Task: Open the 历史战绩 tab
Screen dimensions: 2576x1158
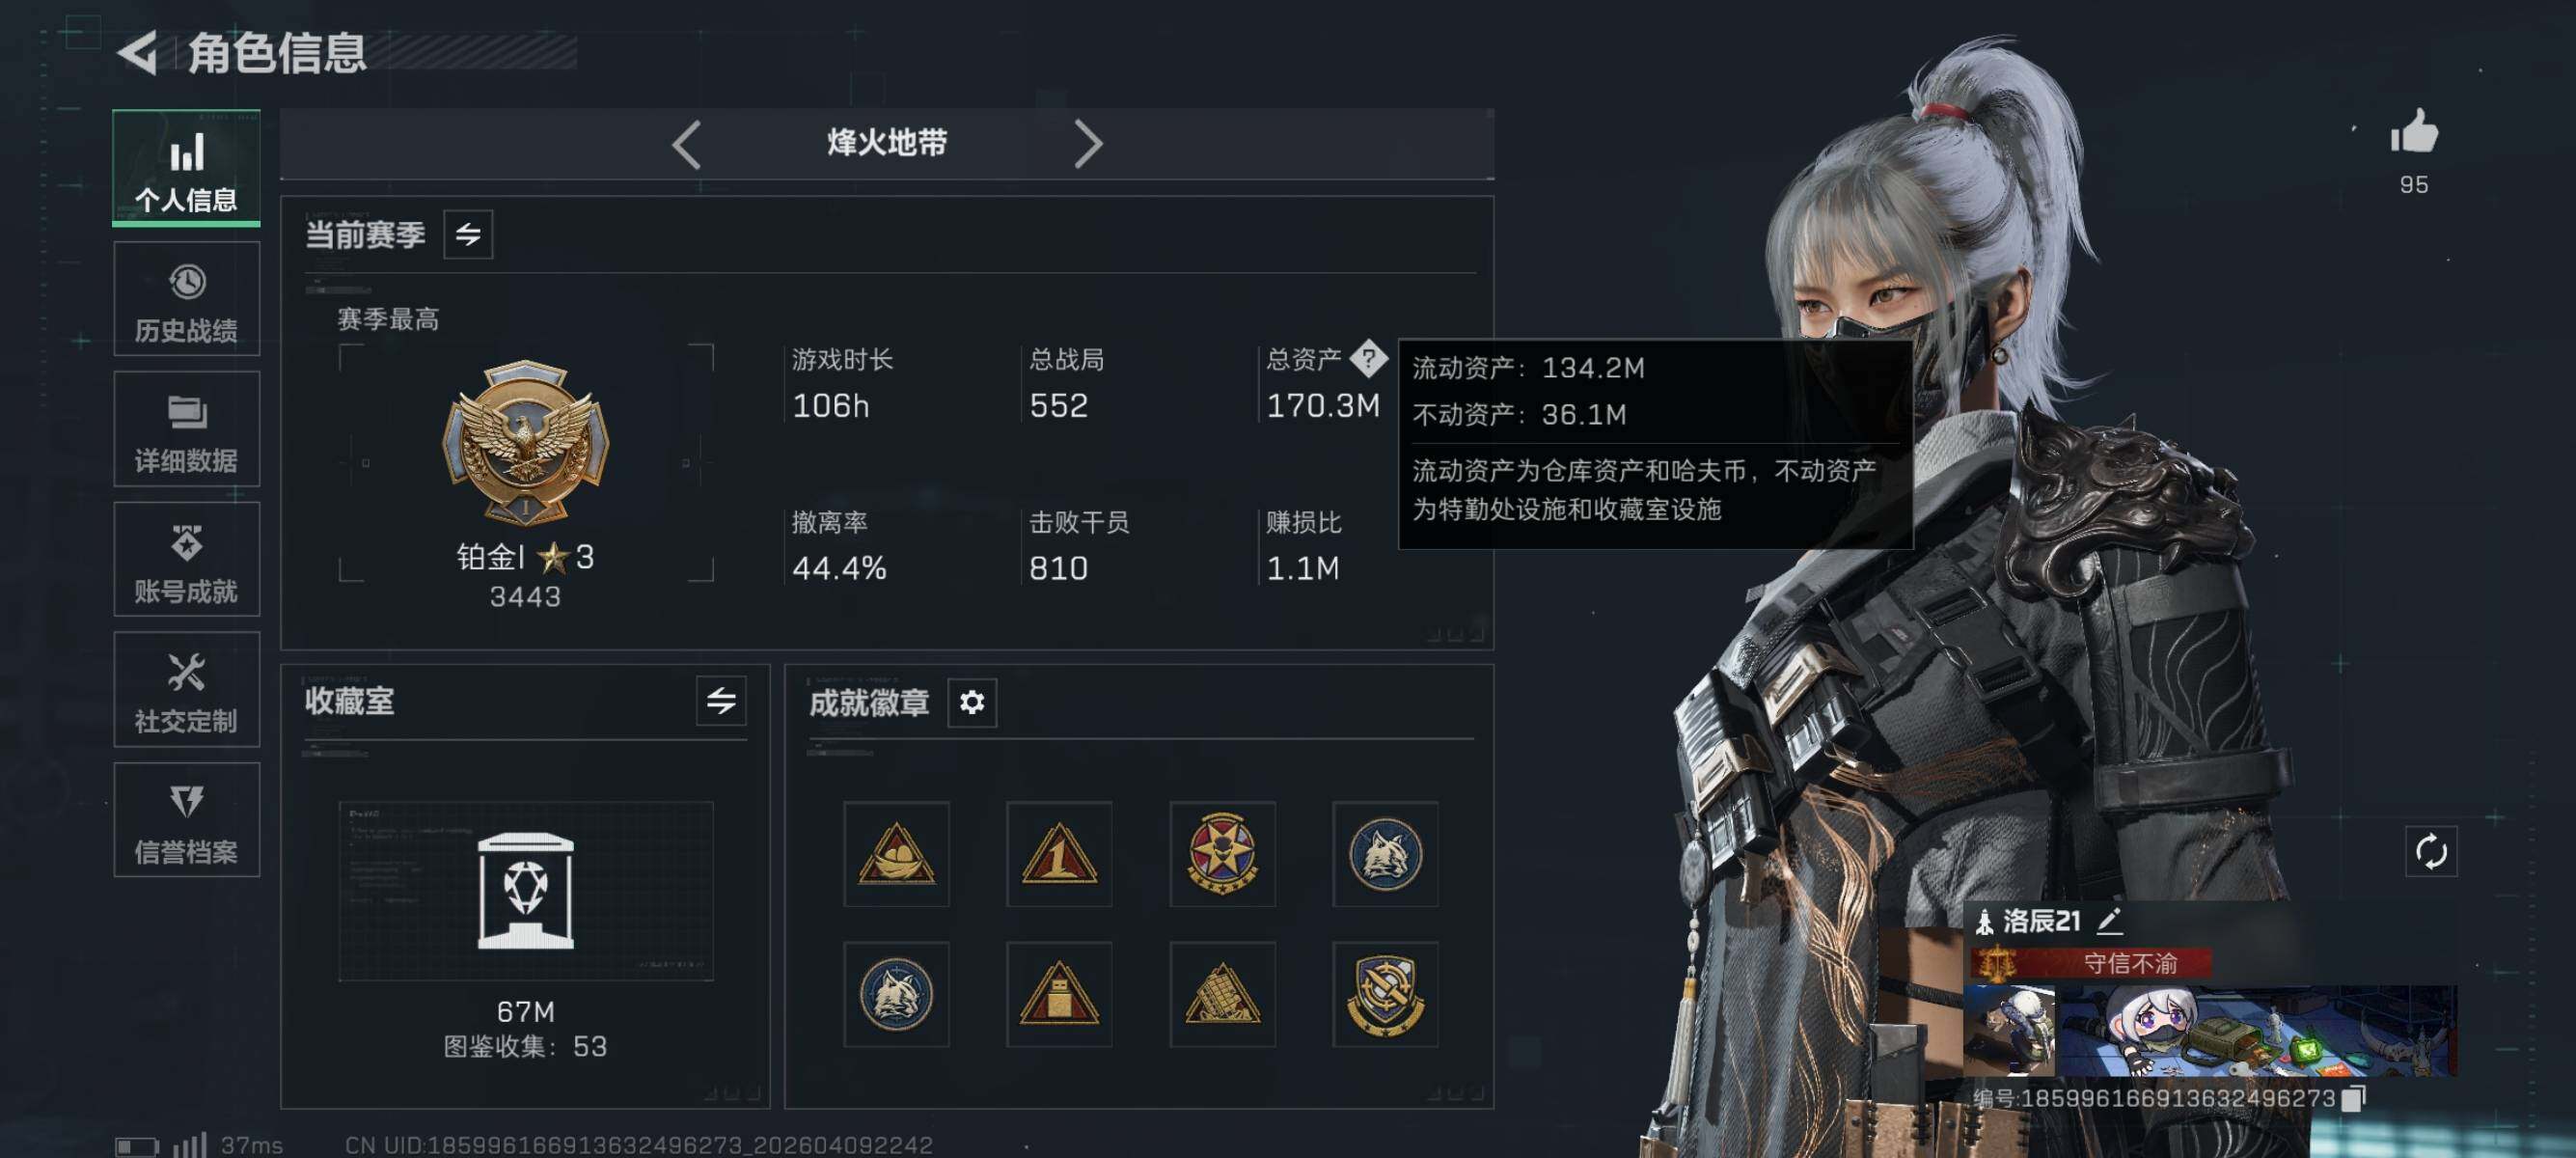Action: 187,299
